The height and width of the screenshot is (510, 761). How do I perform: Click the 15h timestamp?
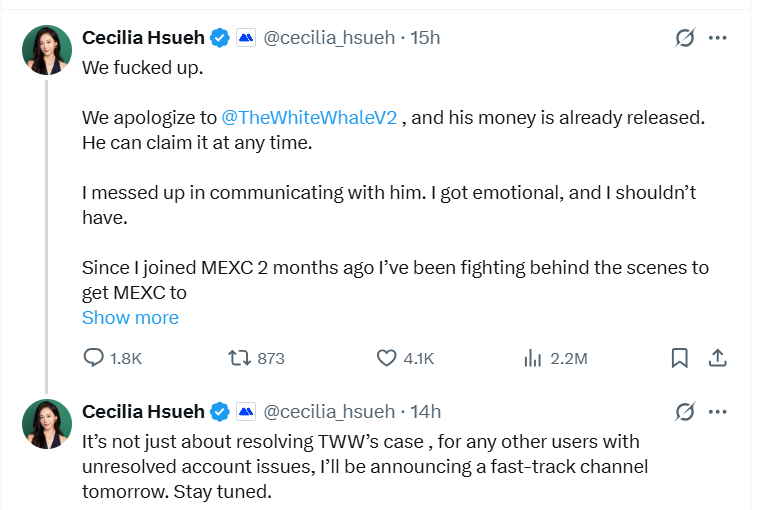426,38
